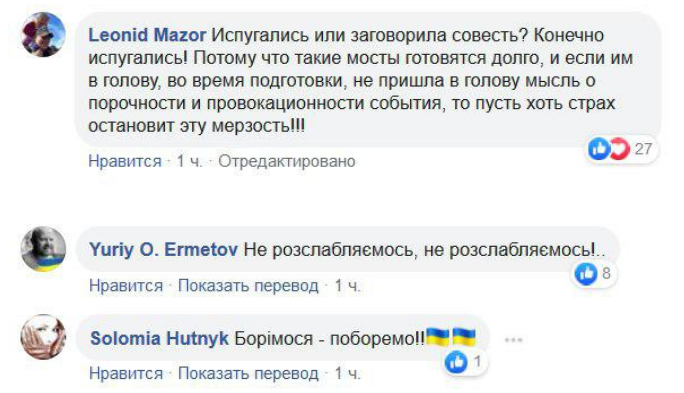Open three-dot options menu on Solomia's comment
This screenshot has height=393, width=684.
click(x=513, y=339)
